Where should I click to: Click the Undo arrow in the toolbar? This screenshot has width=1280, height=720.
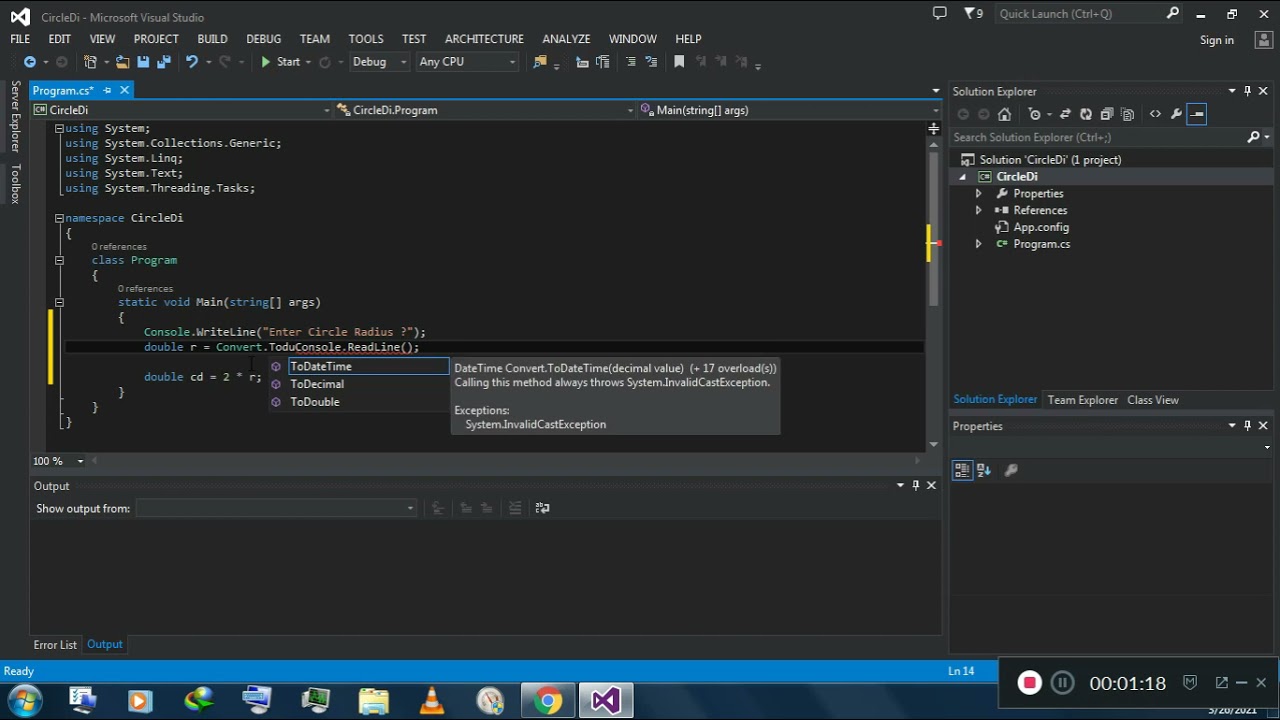pos(191,62)
